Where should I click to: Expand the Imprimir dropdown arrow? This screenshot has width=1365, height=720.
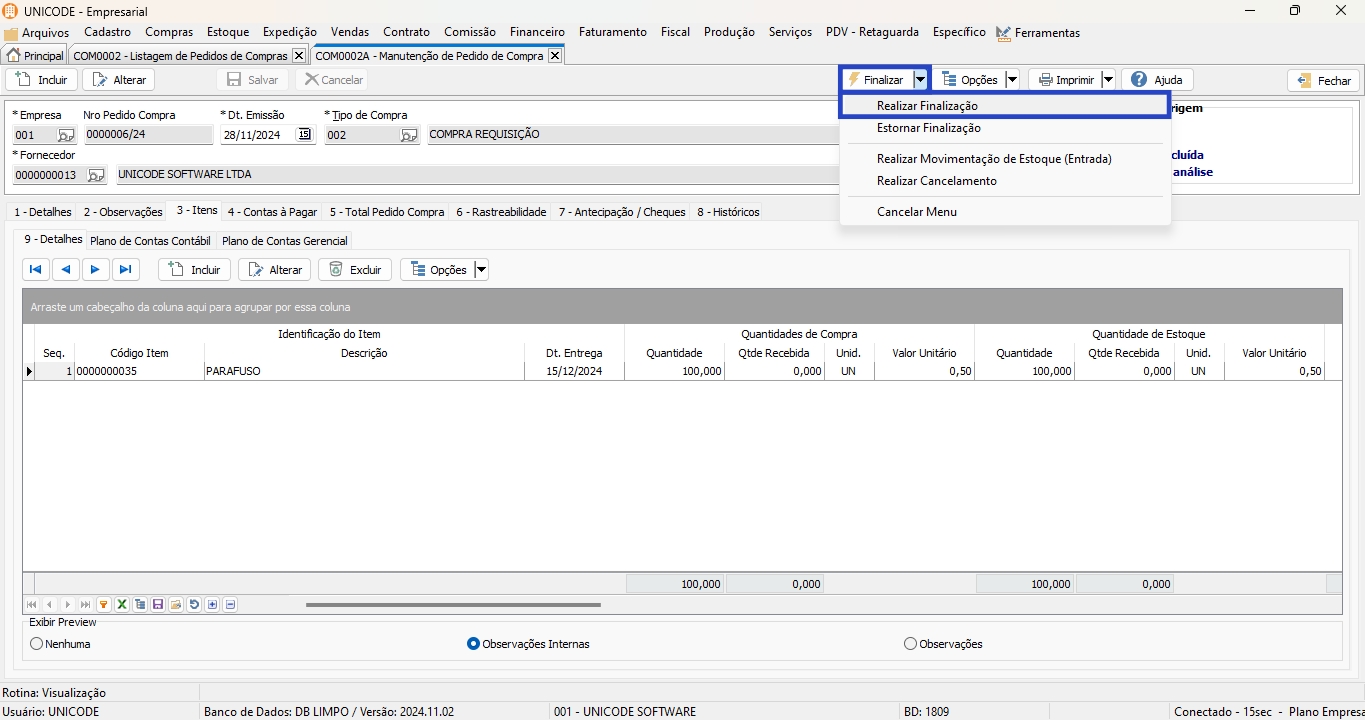[1108, 80]
